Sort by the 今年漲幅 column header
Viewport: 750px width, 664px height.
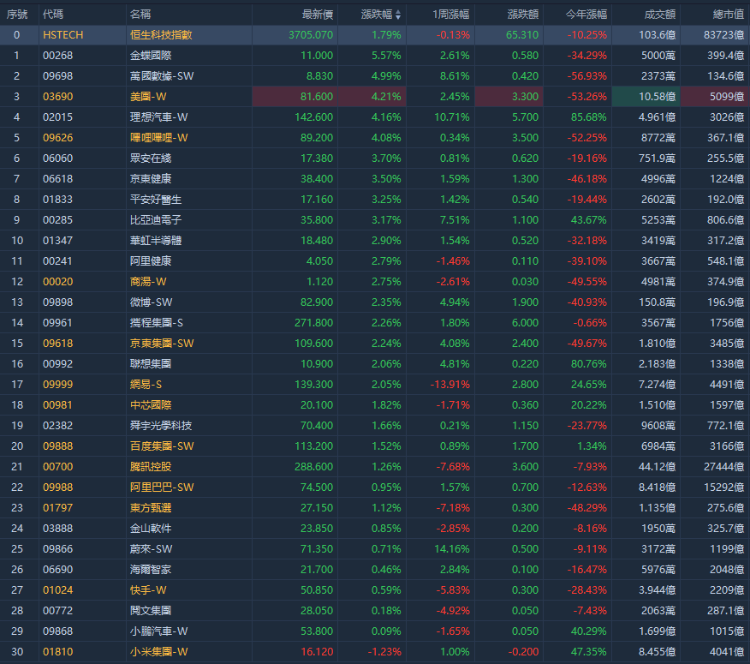[x=586, y=15]
